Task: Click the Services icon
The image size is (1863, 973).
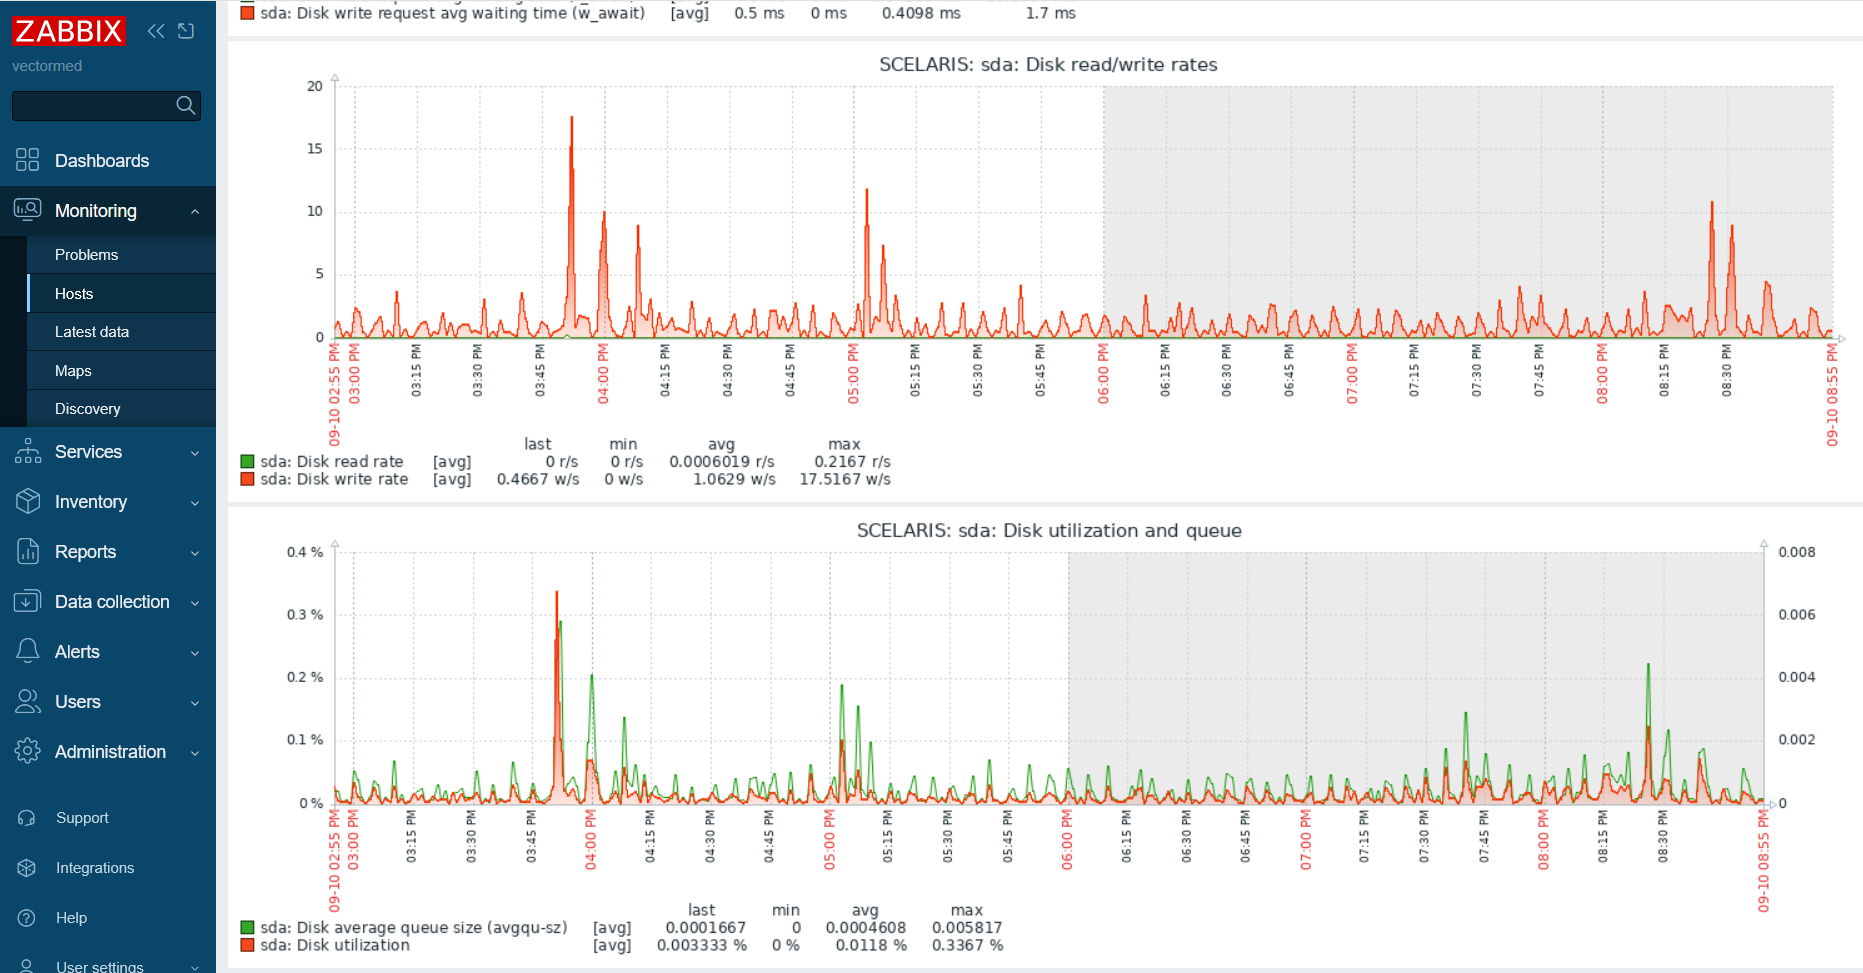Action: [x=28, y=451]
